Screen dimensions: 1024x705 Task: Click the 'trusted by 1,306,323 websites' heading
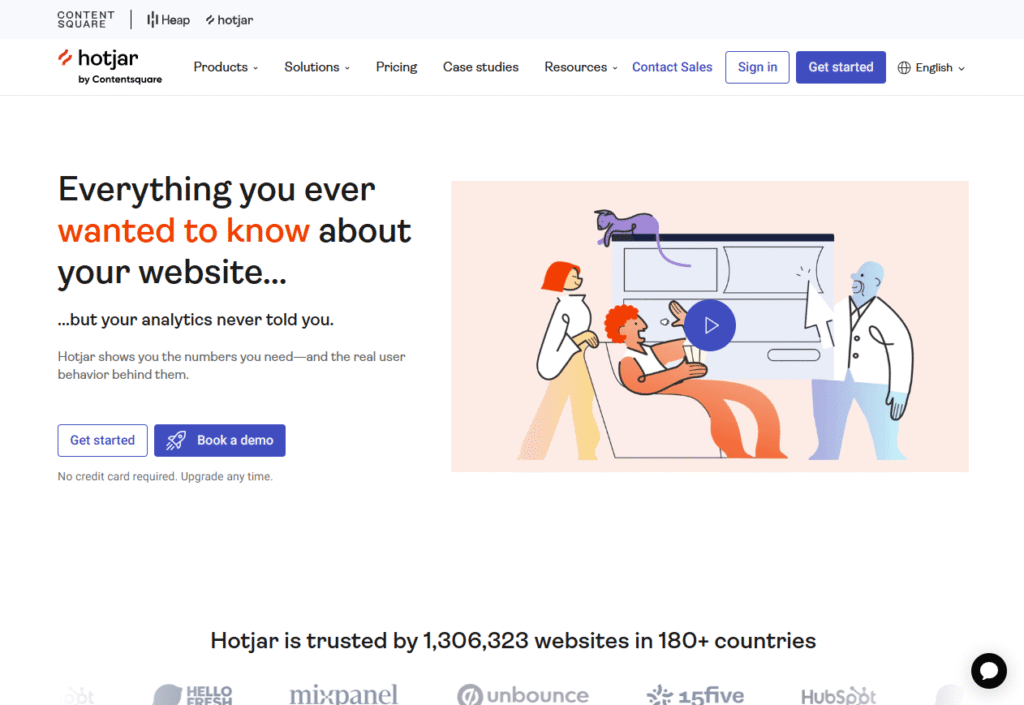[513, 640]
